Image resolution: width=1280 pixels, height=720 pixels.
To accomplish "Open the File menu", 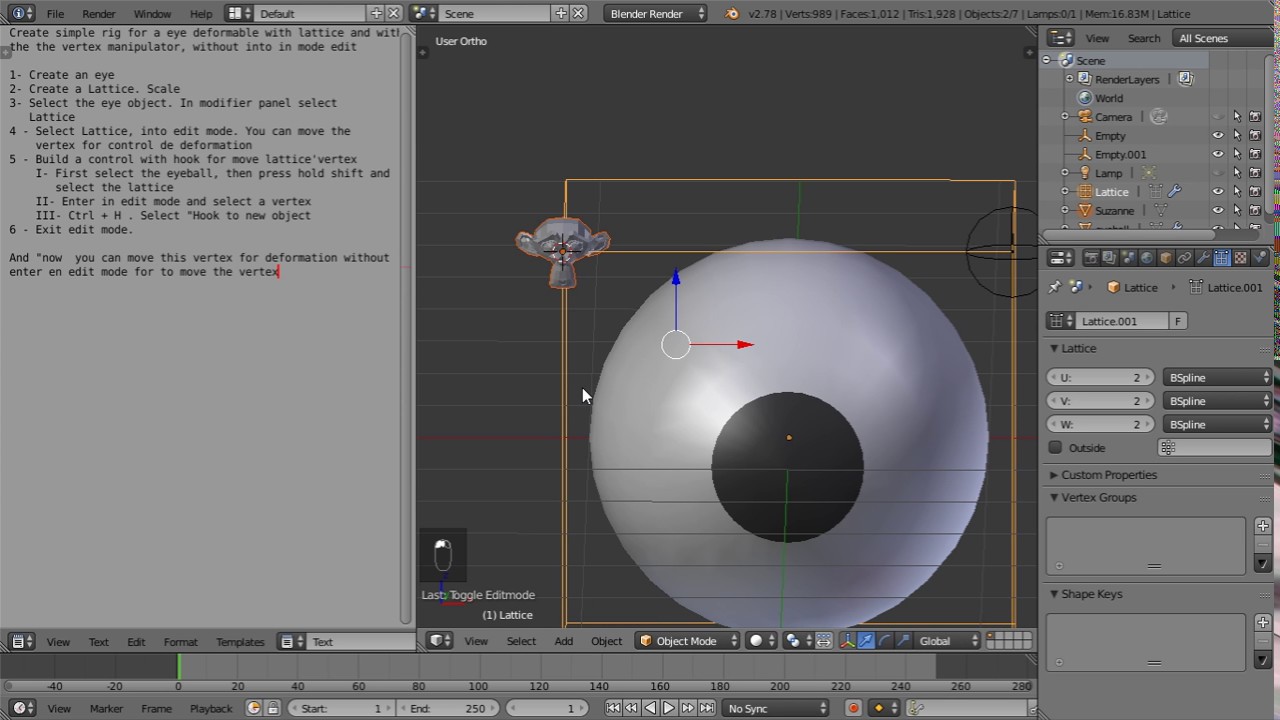I will pyautogui.click(x=55, y=13).
